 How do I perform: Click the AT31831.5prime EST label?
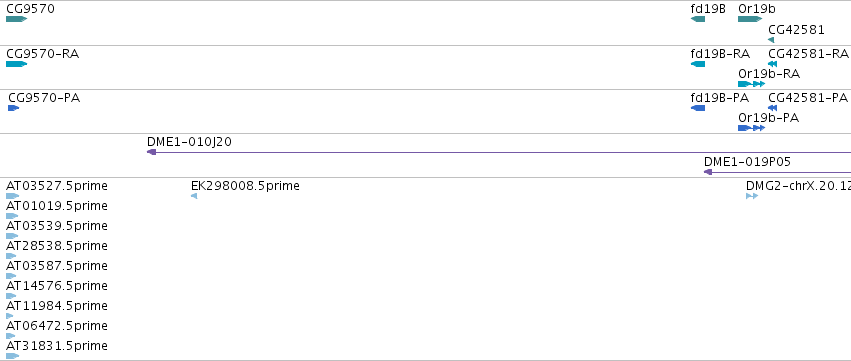(x=57, y=346)
